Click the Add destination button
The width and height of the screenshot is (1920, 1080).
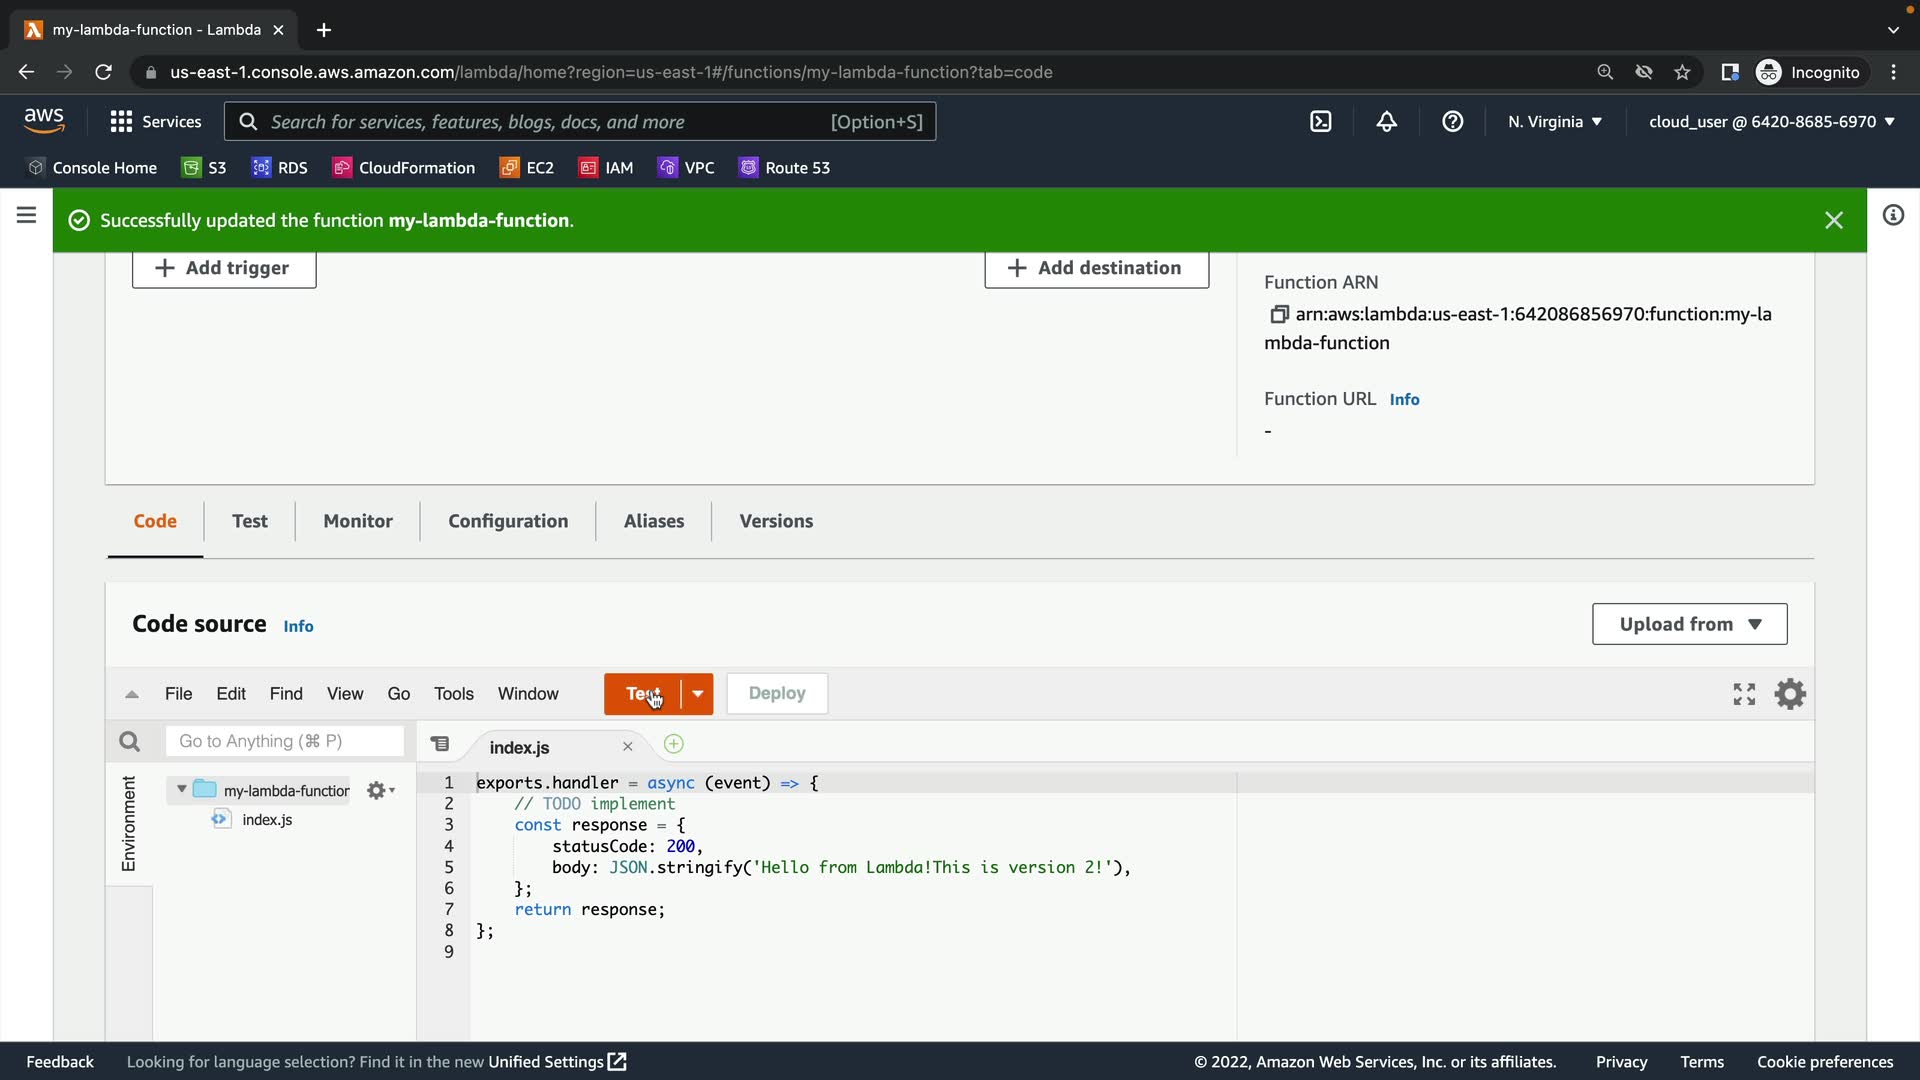pyautogui.click(x=1096, y=268)
